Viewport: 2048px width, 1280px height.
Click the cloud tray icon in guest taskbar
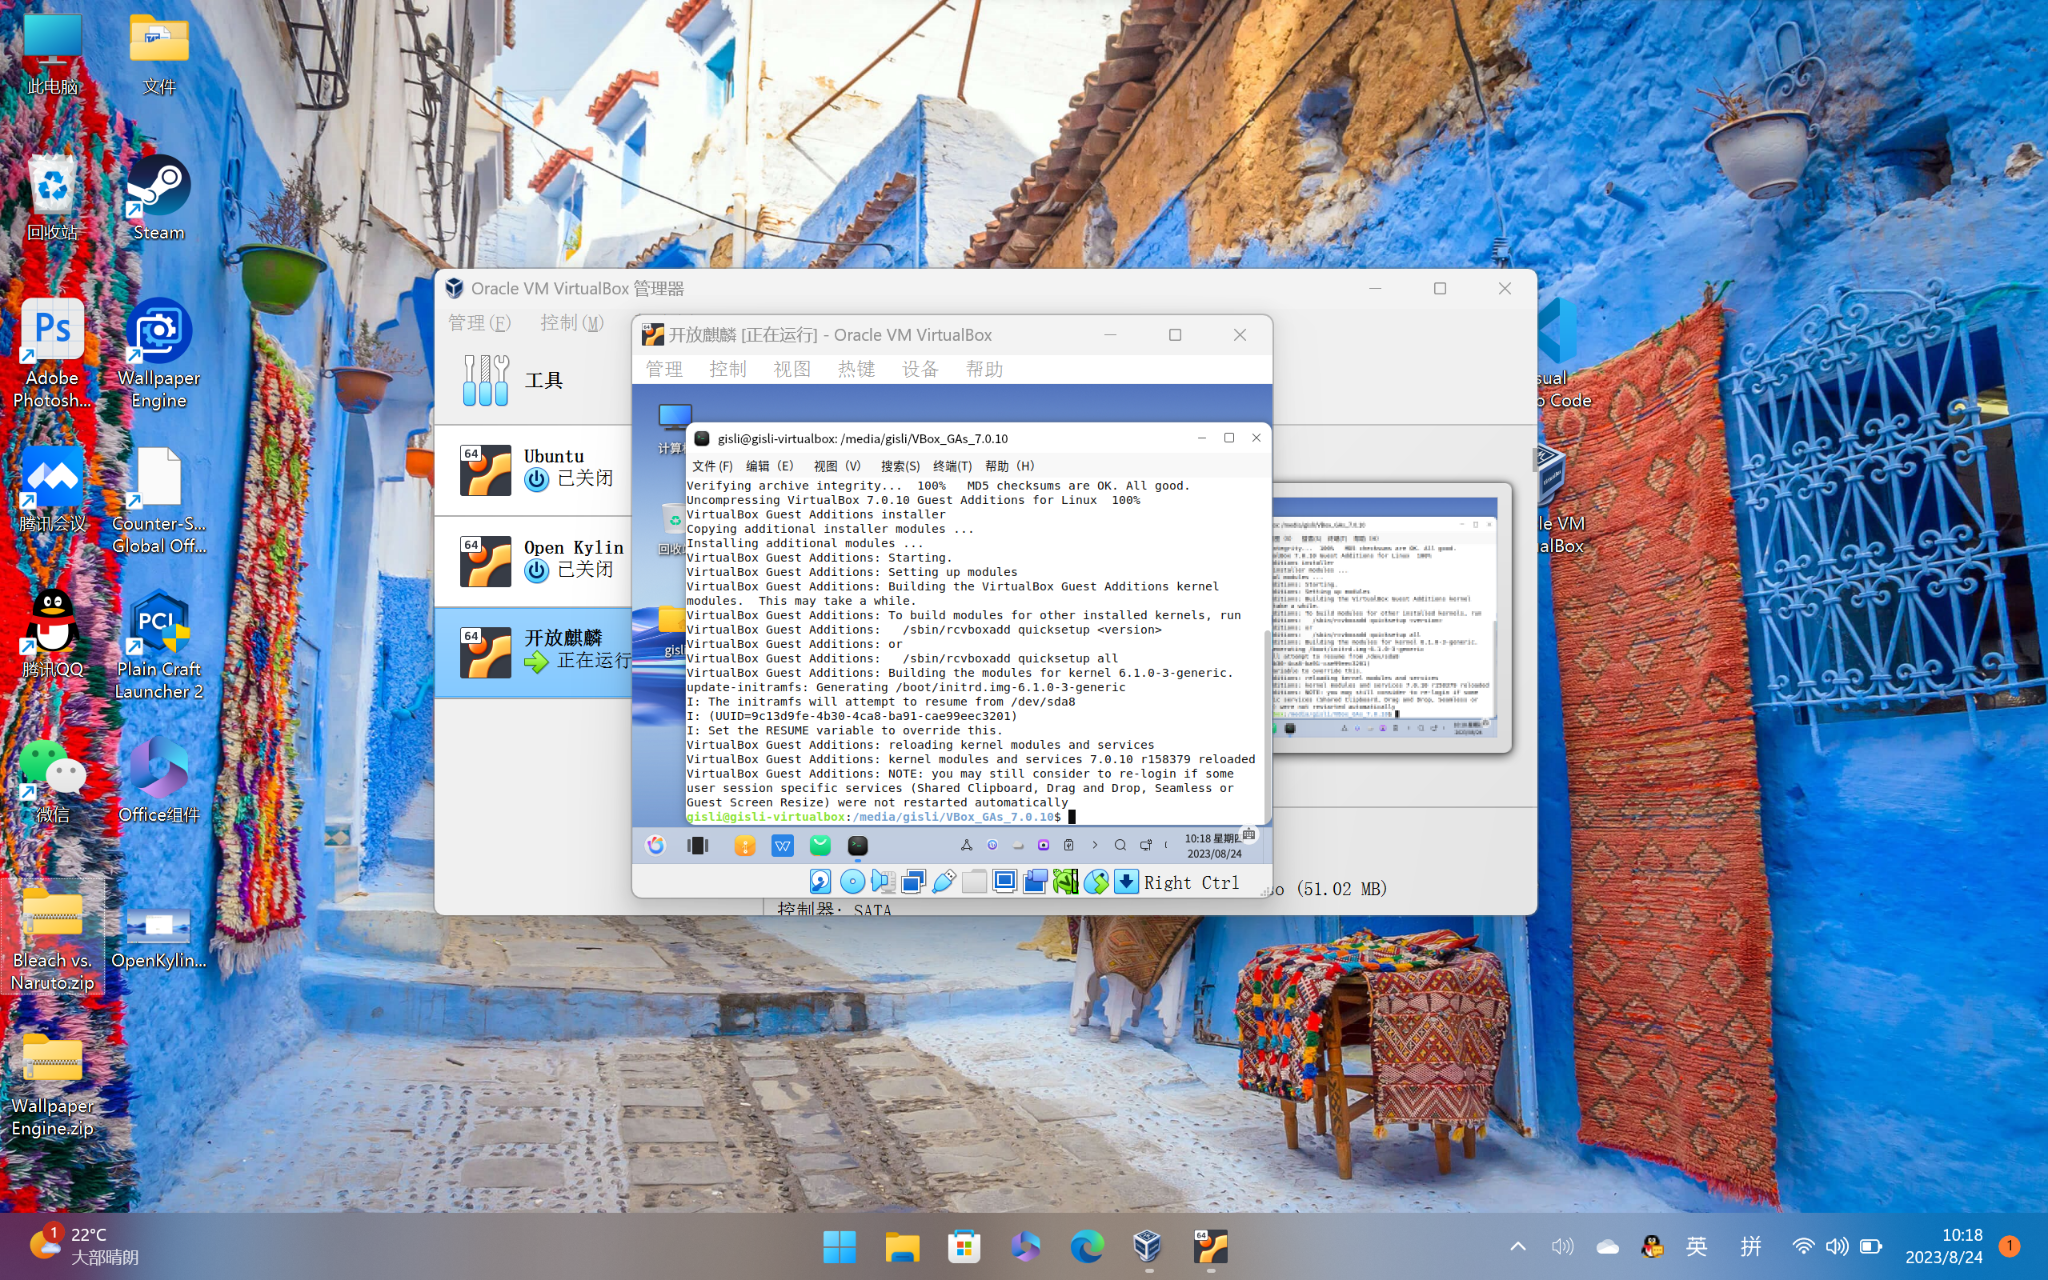1018,845
